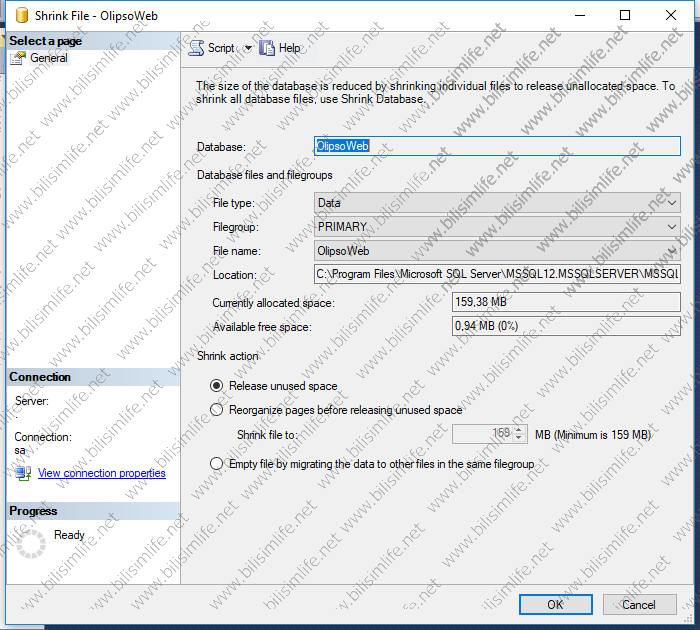Click the Minimum is 159 MB text
Image resolution: width=700 pixels, height=630 pixels.
[593, 434]
